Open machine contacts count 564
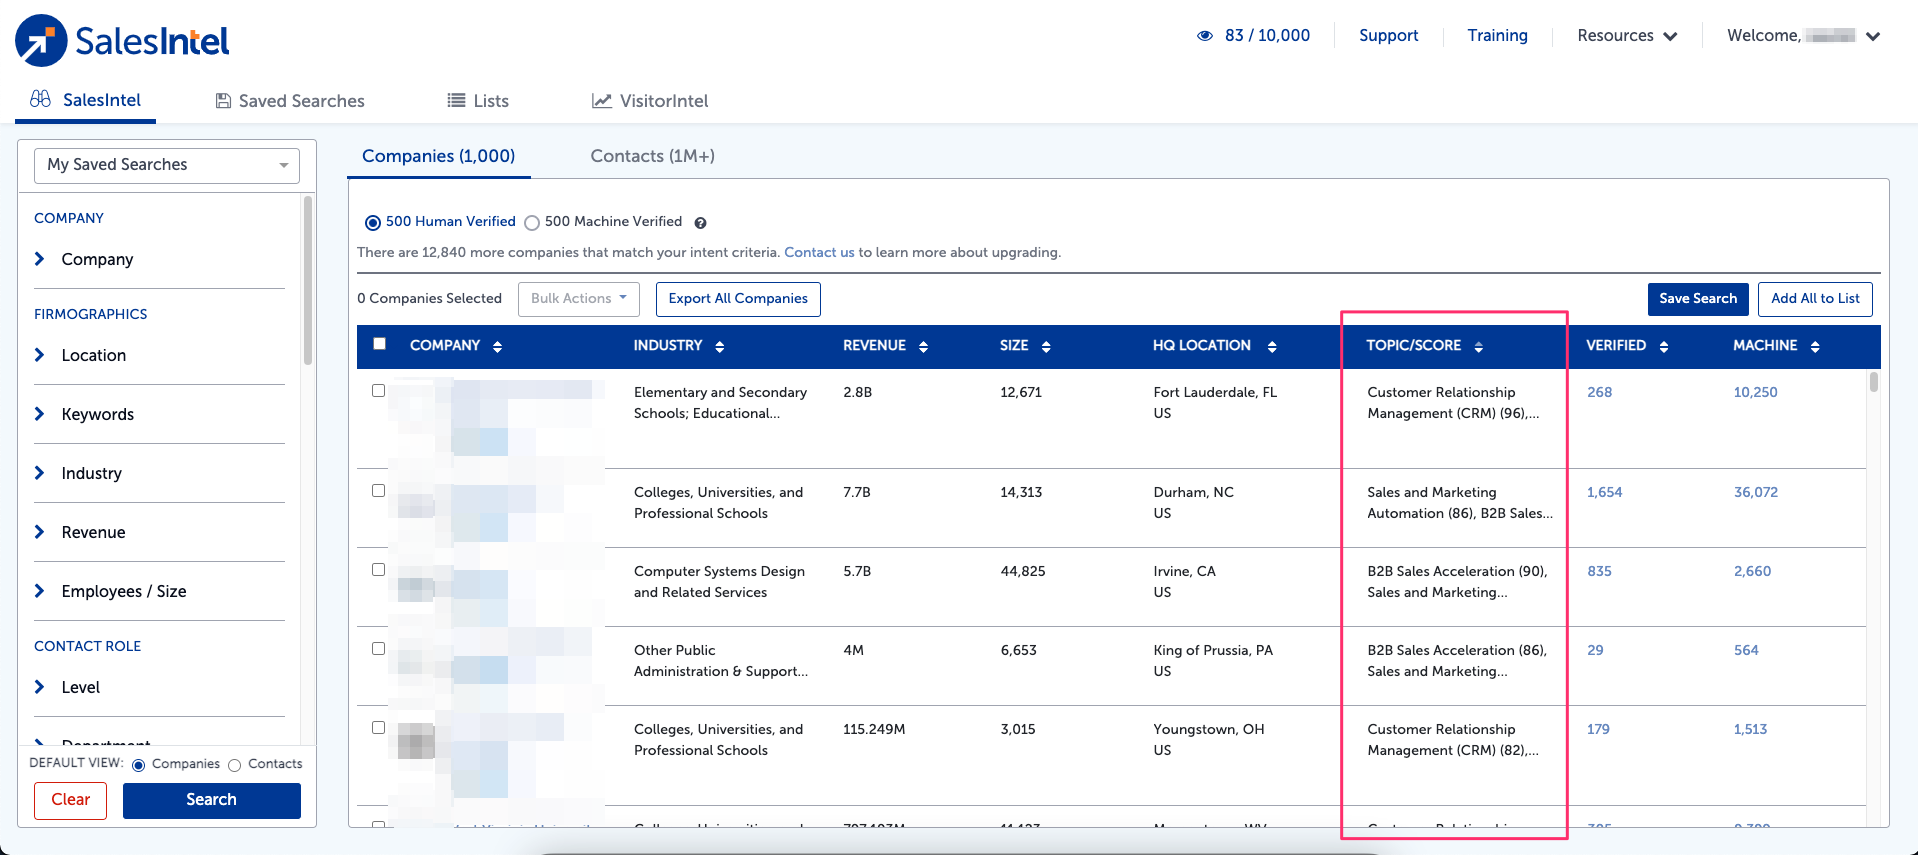The image size is (1918, 855). (1746, 650)
